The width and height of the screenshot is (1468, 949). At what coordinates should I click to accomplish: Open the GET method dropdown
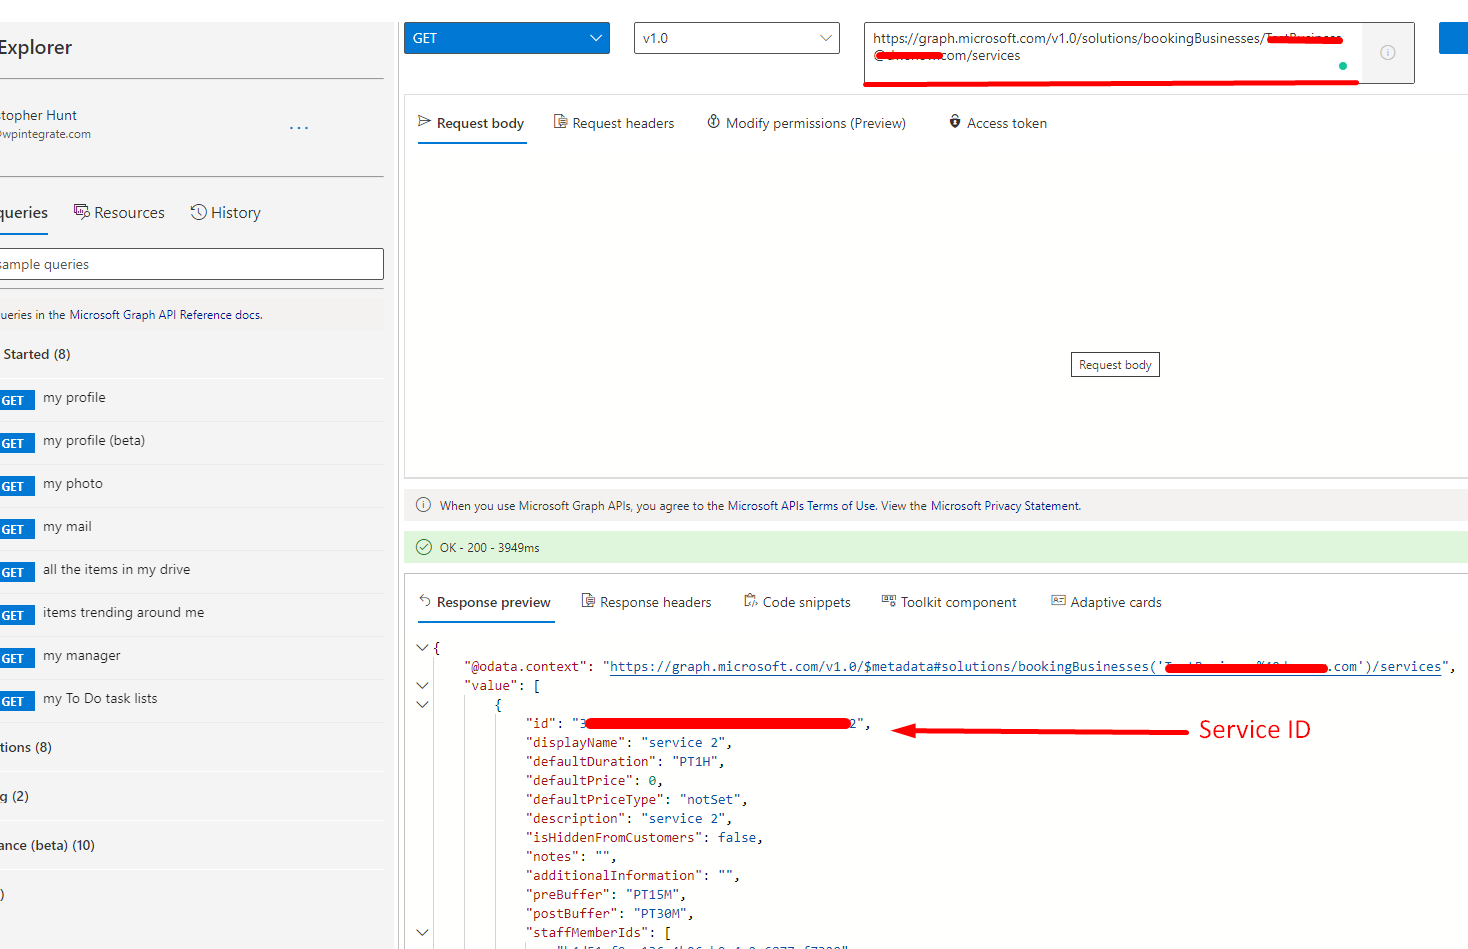507,38
